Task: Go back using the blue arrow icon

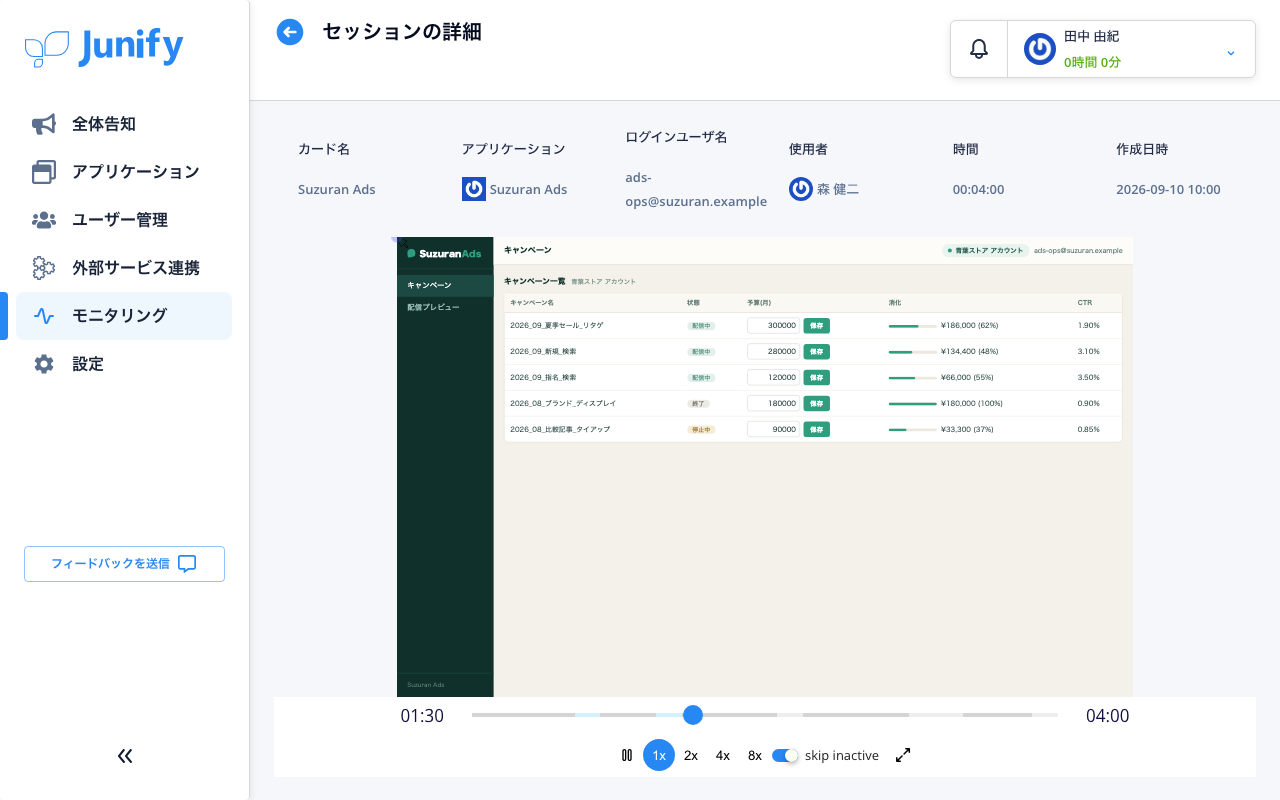Action: coord(290,33)
